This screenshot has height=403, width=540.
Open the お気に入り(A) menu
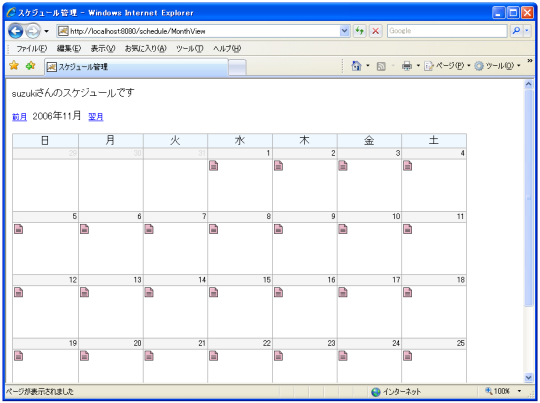click(x=146, y=49)
